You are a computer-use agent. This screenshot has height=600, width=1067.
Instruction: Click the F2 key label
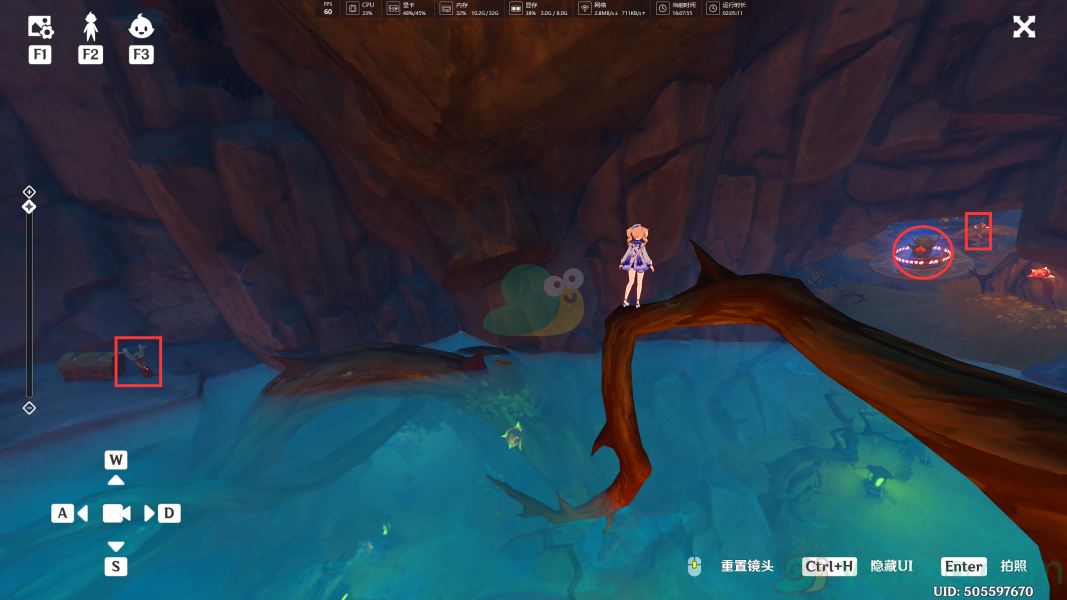(91, 54)
